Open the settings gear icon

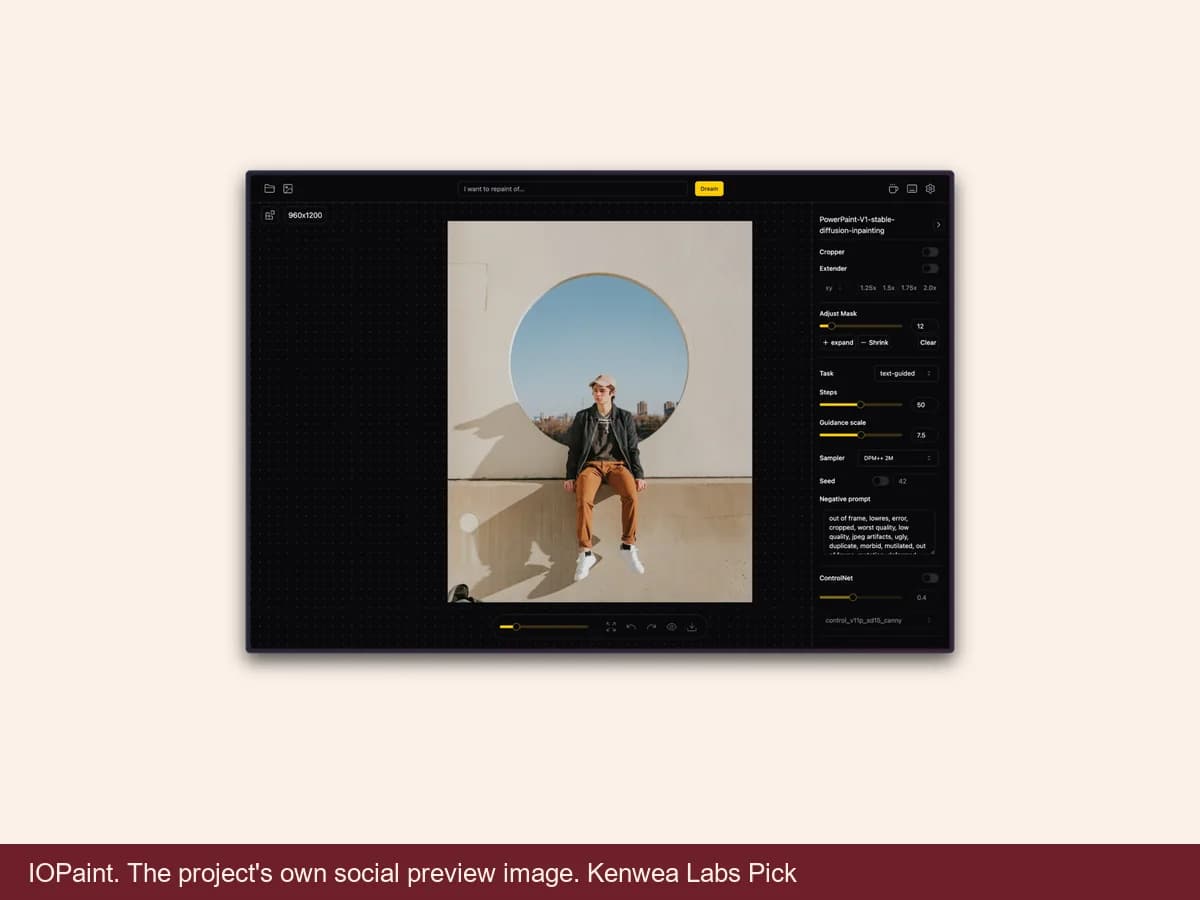930,188
